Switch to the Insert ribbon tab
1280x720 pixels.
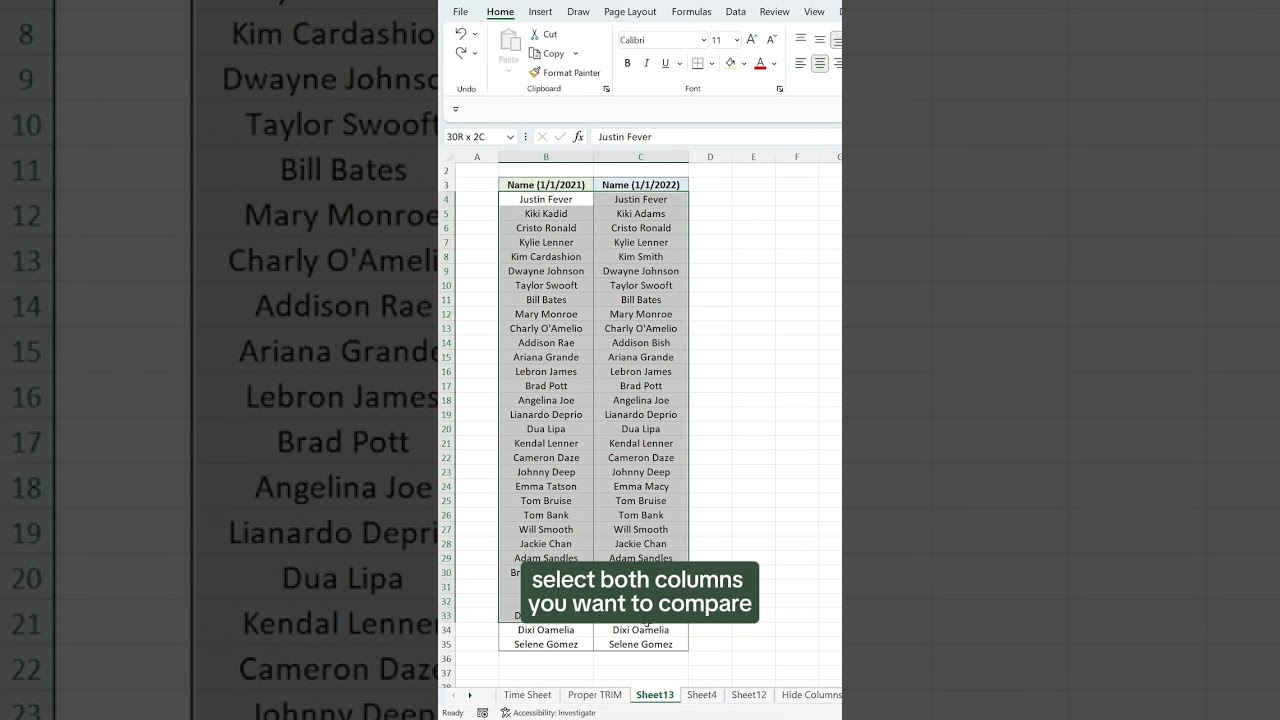pyautogui.click(x=540, y=12)
